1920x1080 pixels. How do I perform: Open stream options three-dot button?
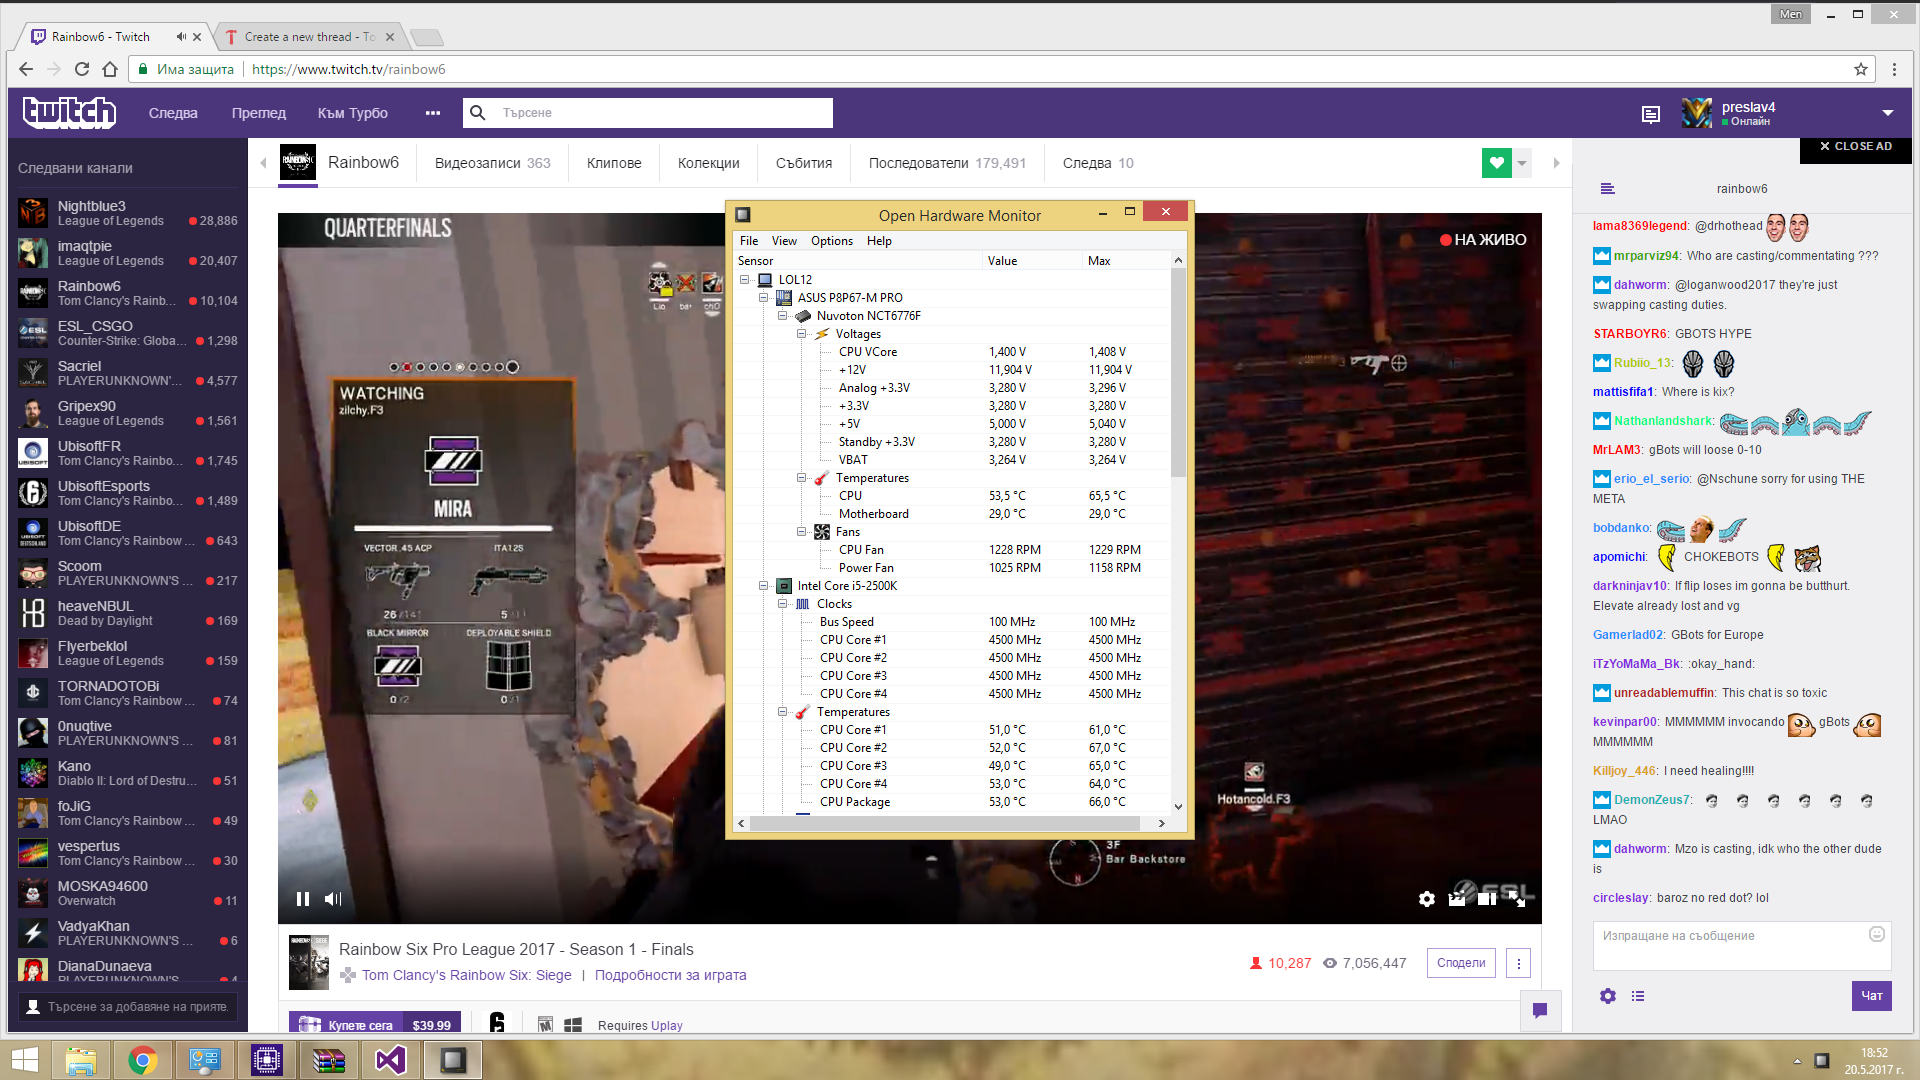pos(1518,963)
